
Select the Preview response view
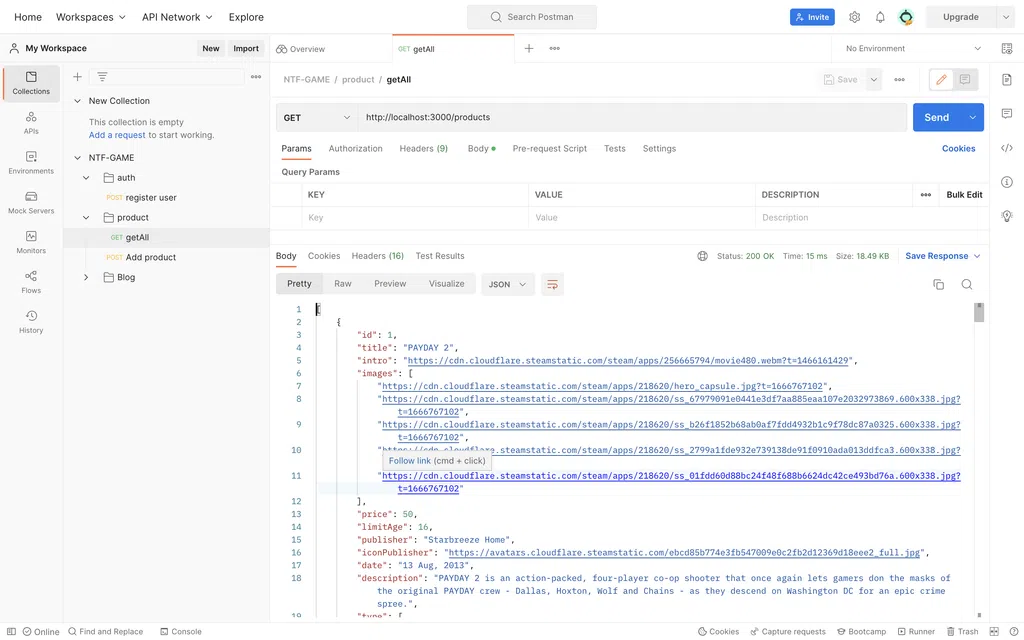(390, 283)
